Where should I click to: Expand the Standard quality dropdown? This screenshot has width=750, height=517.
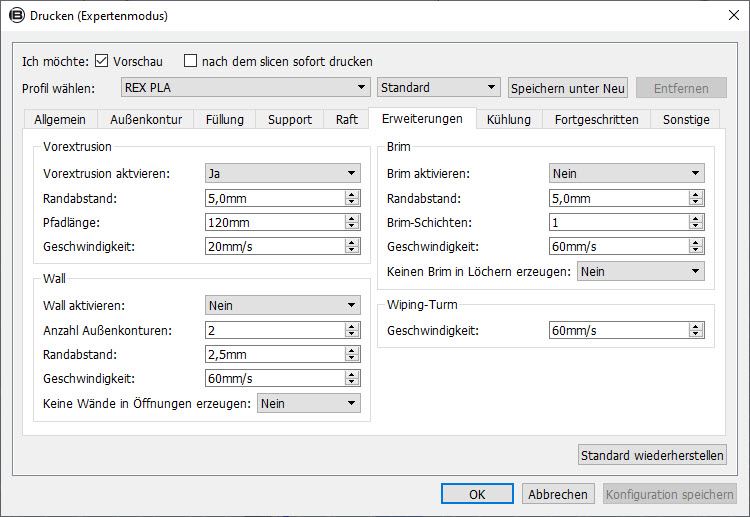[439, 88]
